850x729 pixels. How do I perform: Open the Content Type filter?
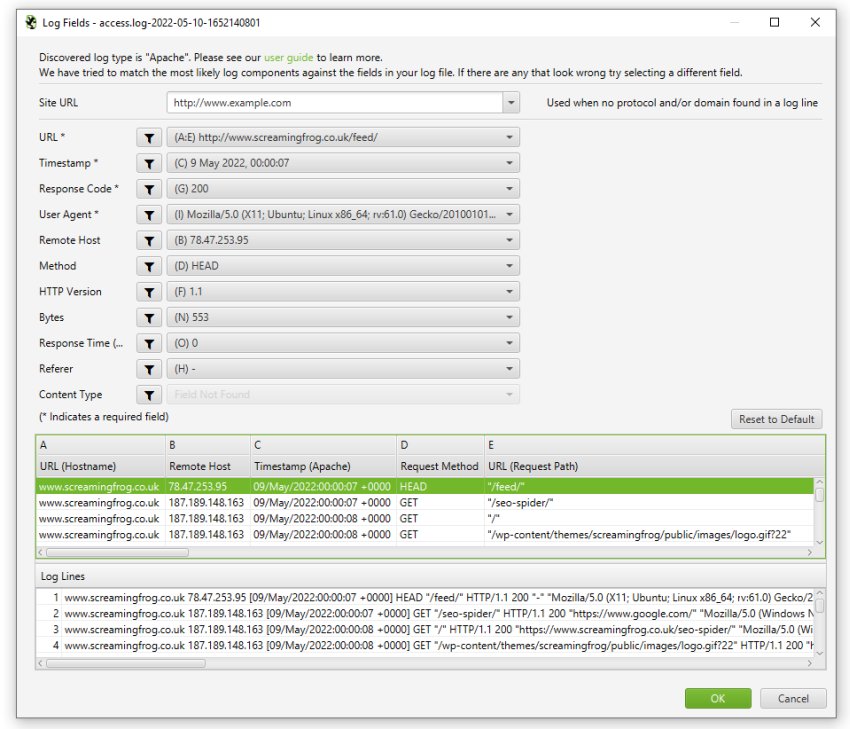[148, 394]
